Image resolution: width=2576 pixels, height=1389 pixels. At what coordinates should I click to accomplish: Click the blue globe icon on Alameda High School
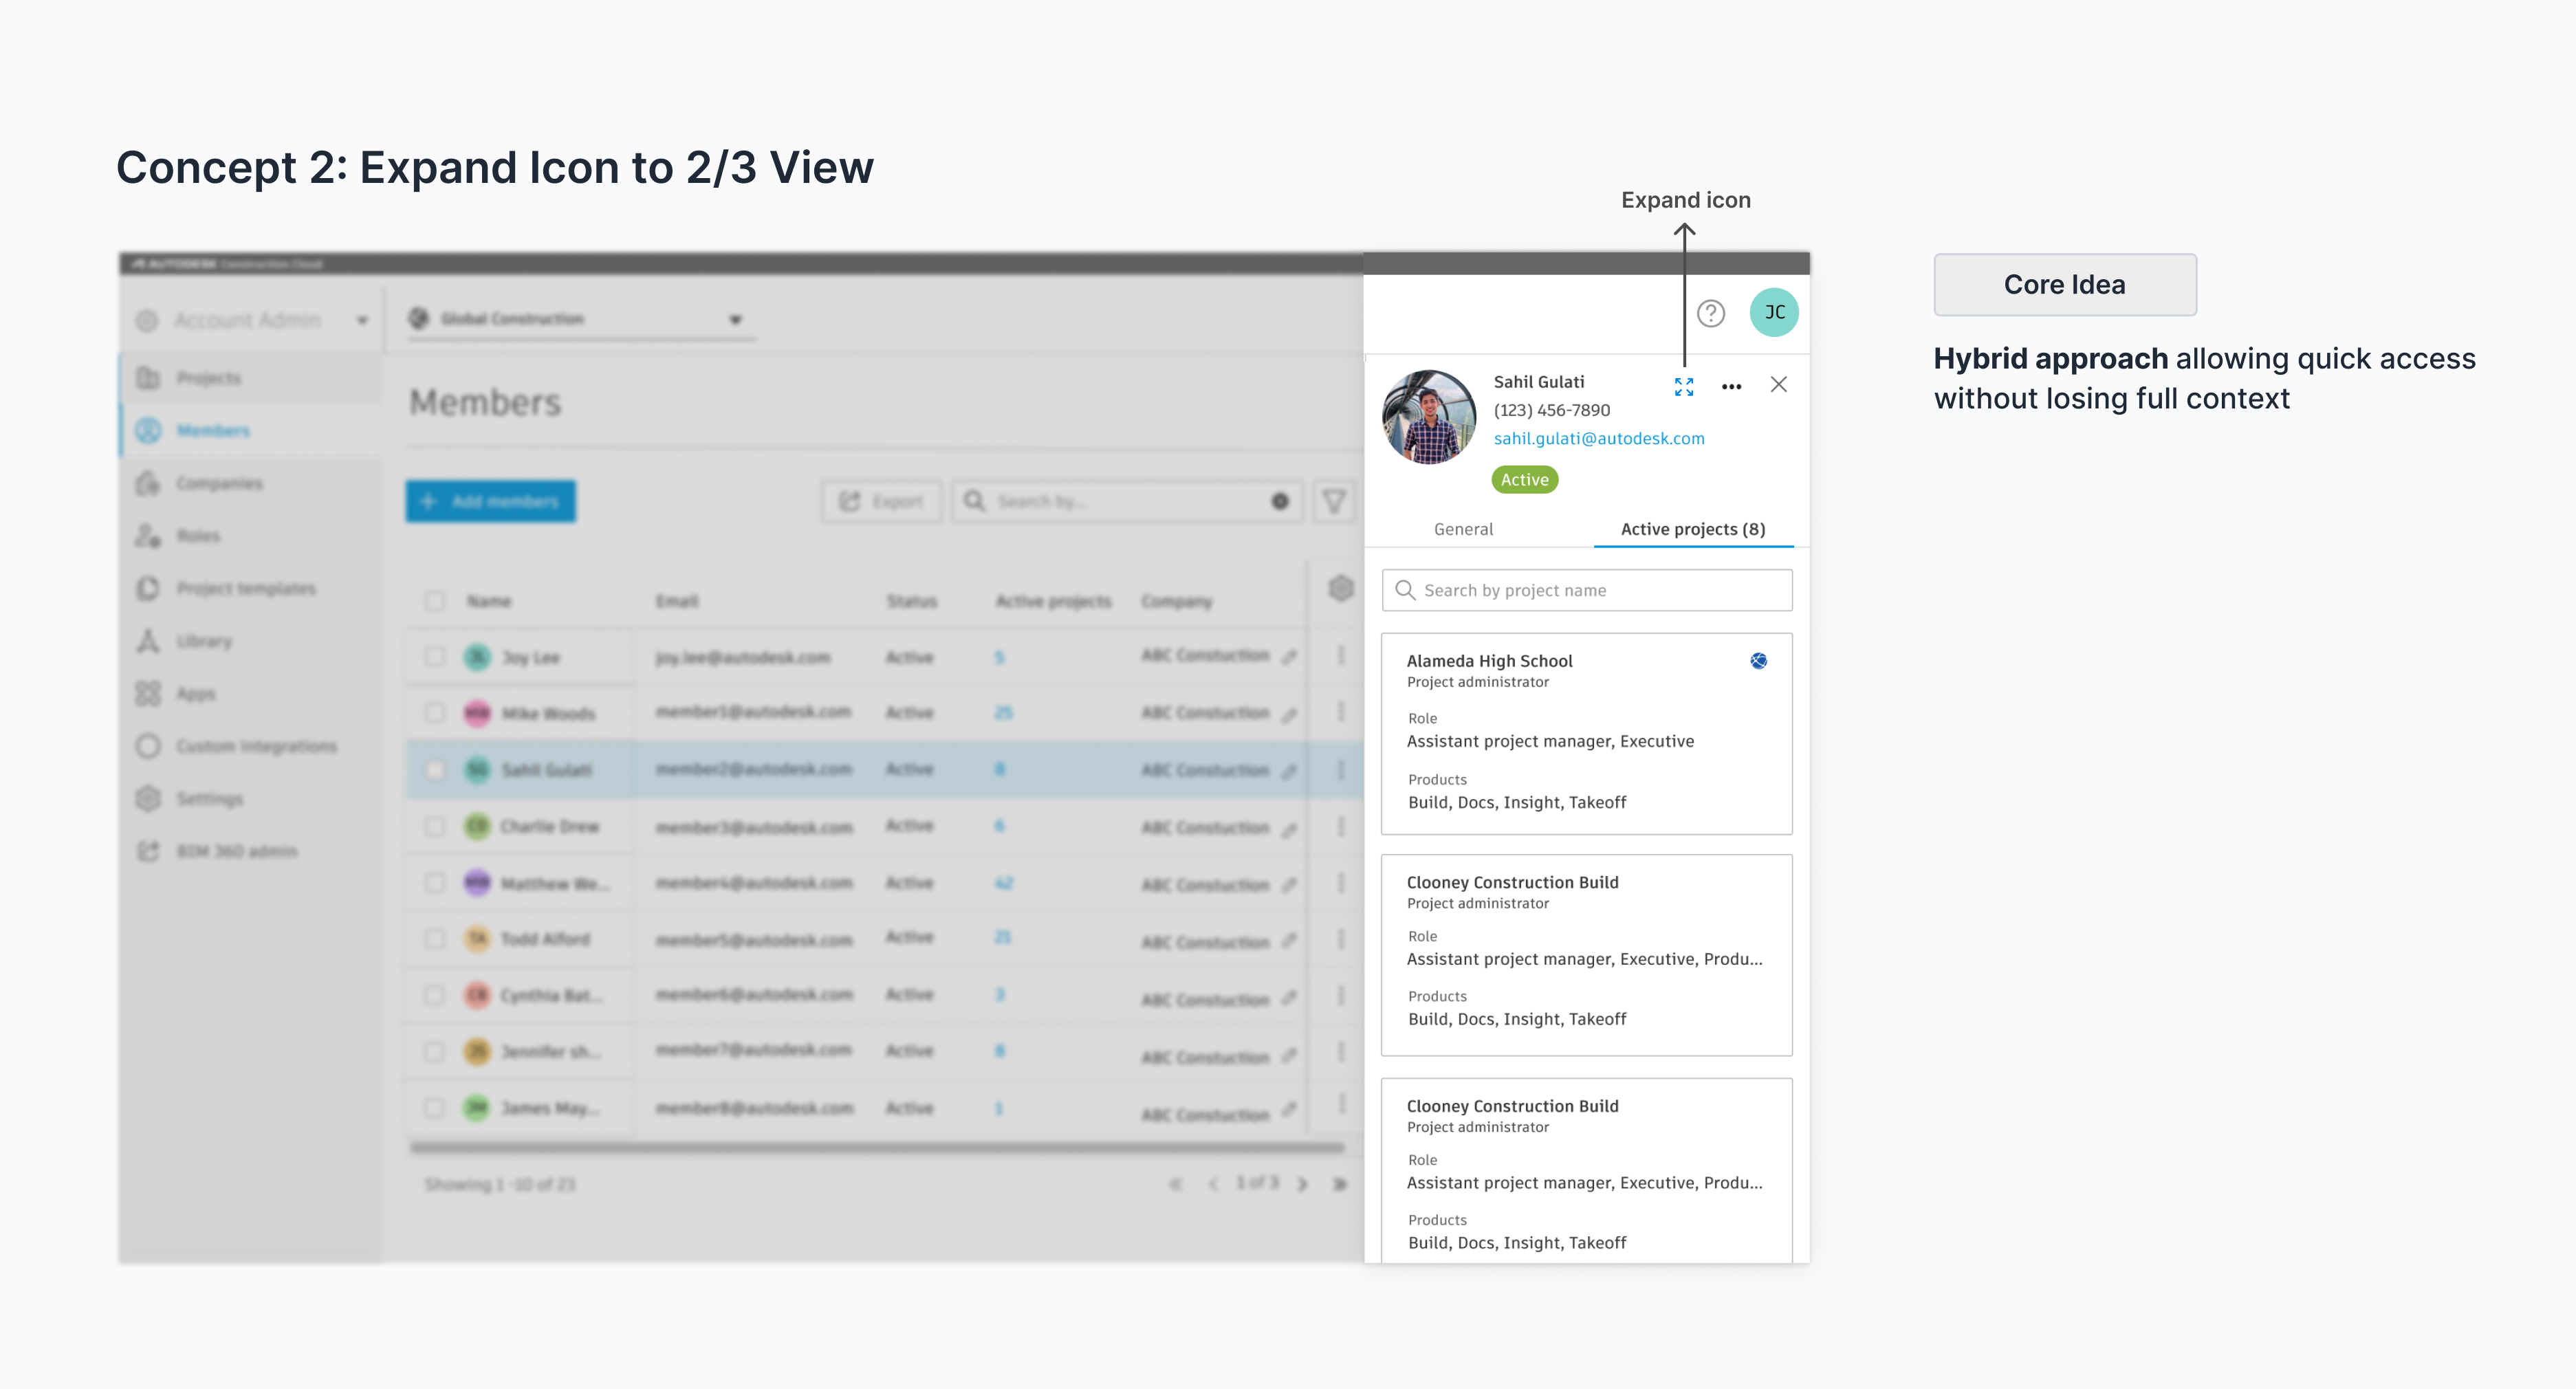click(x=1758, y=660)
